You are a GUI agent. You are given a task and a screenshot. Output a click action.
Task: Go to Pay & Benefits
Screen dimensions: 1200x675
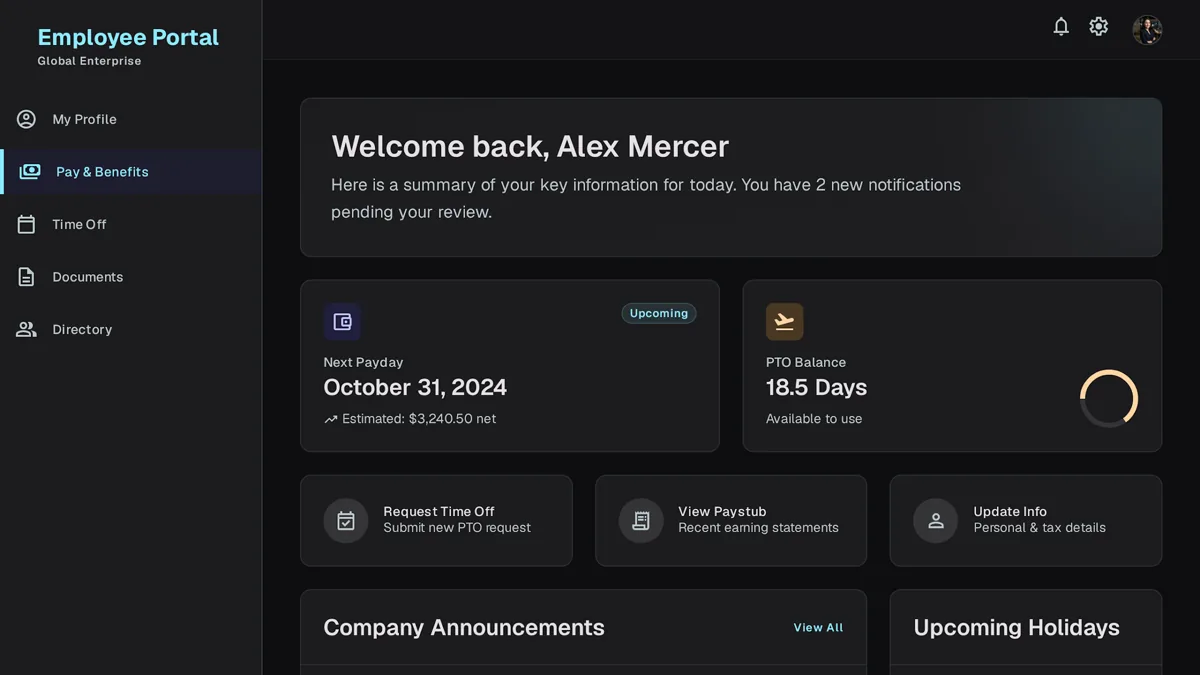(x=131, y=172)
